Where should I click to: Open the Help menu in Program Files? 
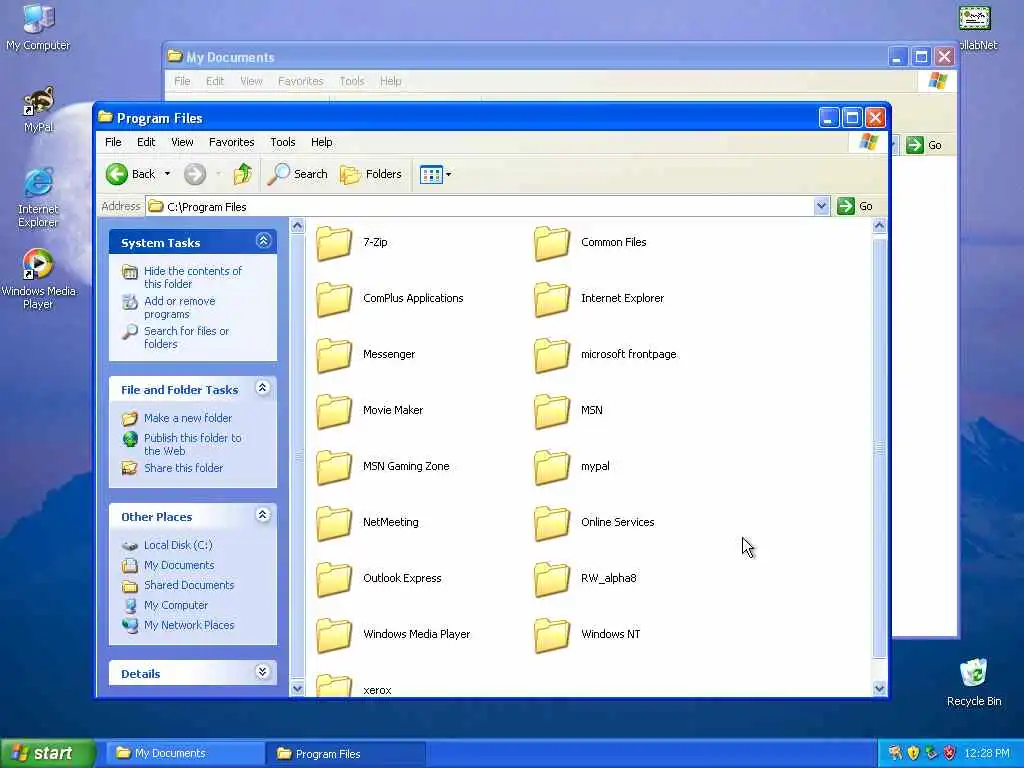[x=321, y=142]
